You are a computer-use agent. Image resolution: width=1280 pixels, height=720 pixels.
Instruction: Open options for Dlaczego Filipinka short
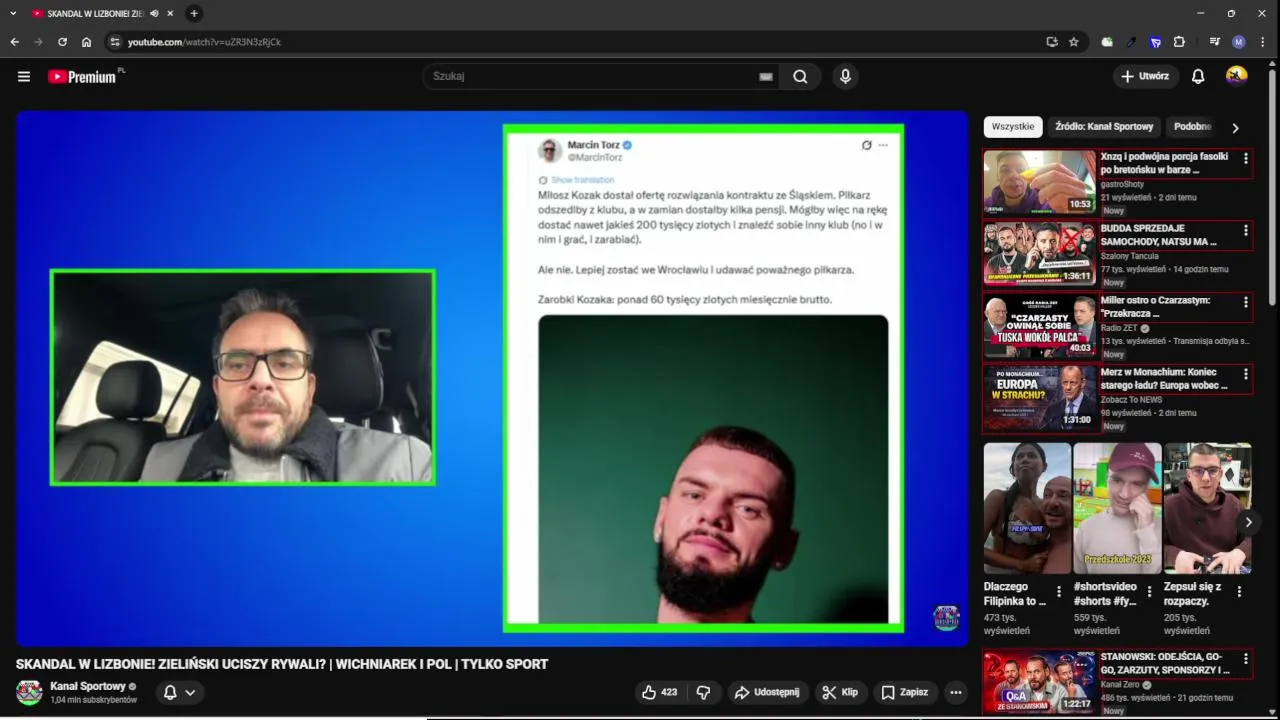click(1059, 591)
